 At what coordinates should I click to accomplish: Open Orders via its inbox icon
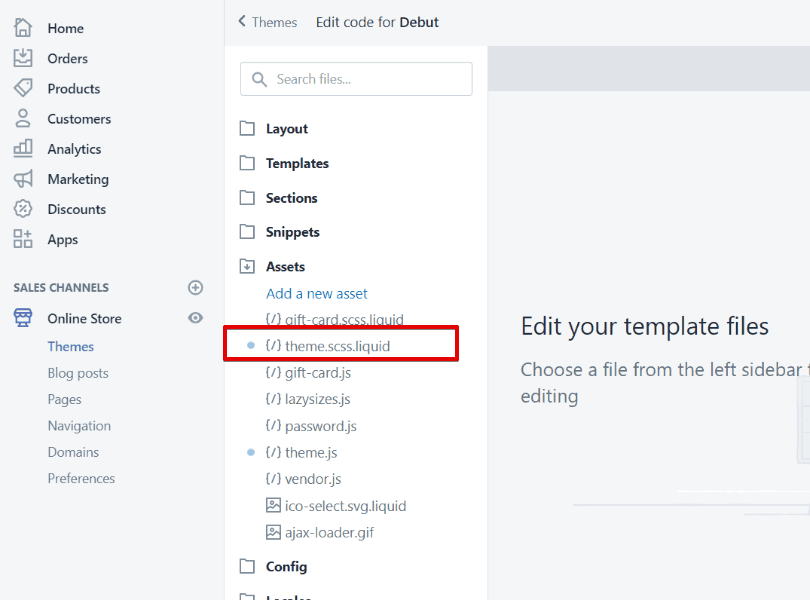[x=23, y=58]
